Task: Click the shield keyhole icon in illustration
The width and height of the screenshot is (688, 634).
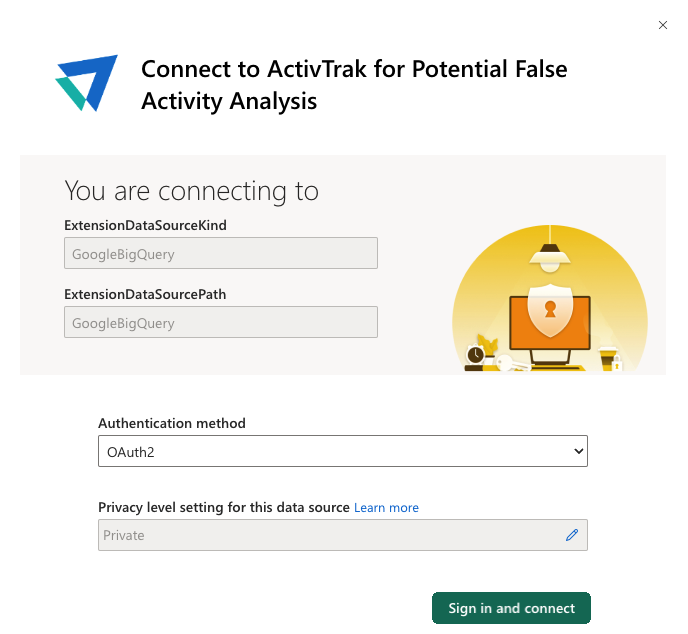Action: pyautogui.click(x=550, y=309)
